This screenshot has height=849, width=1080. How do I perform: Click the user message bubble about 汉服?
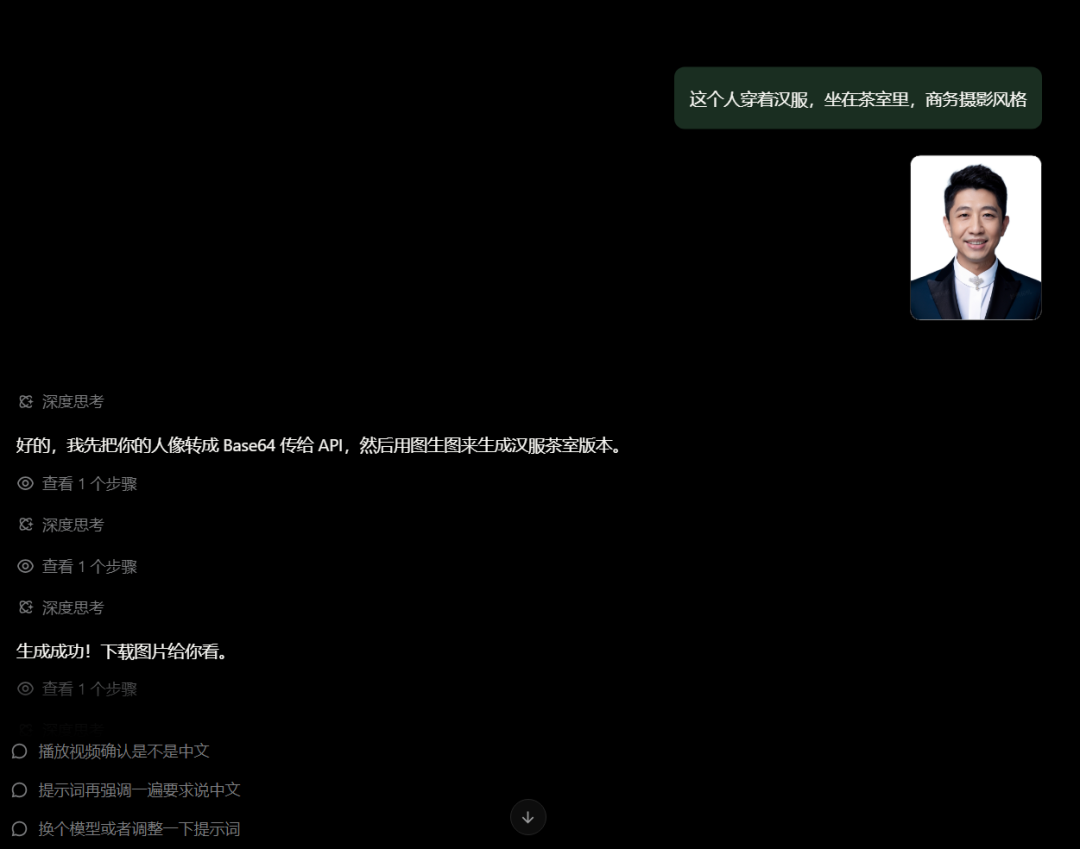pos(858,98)
